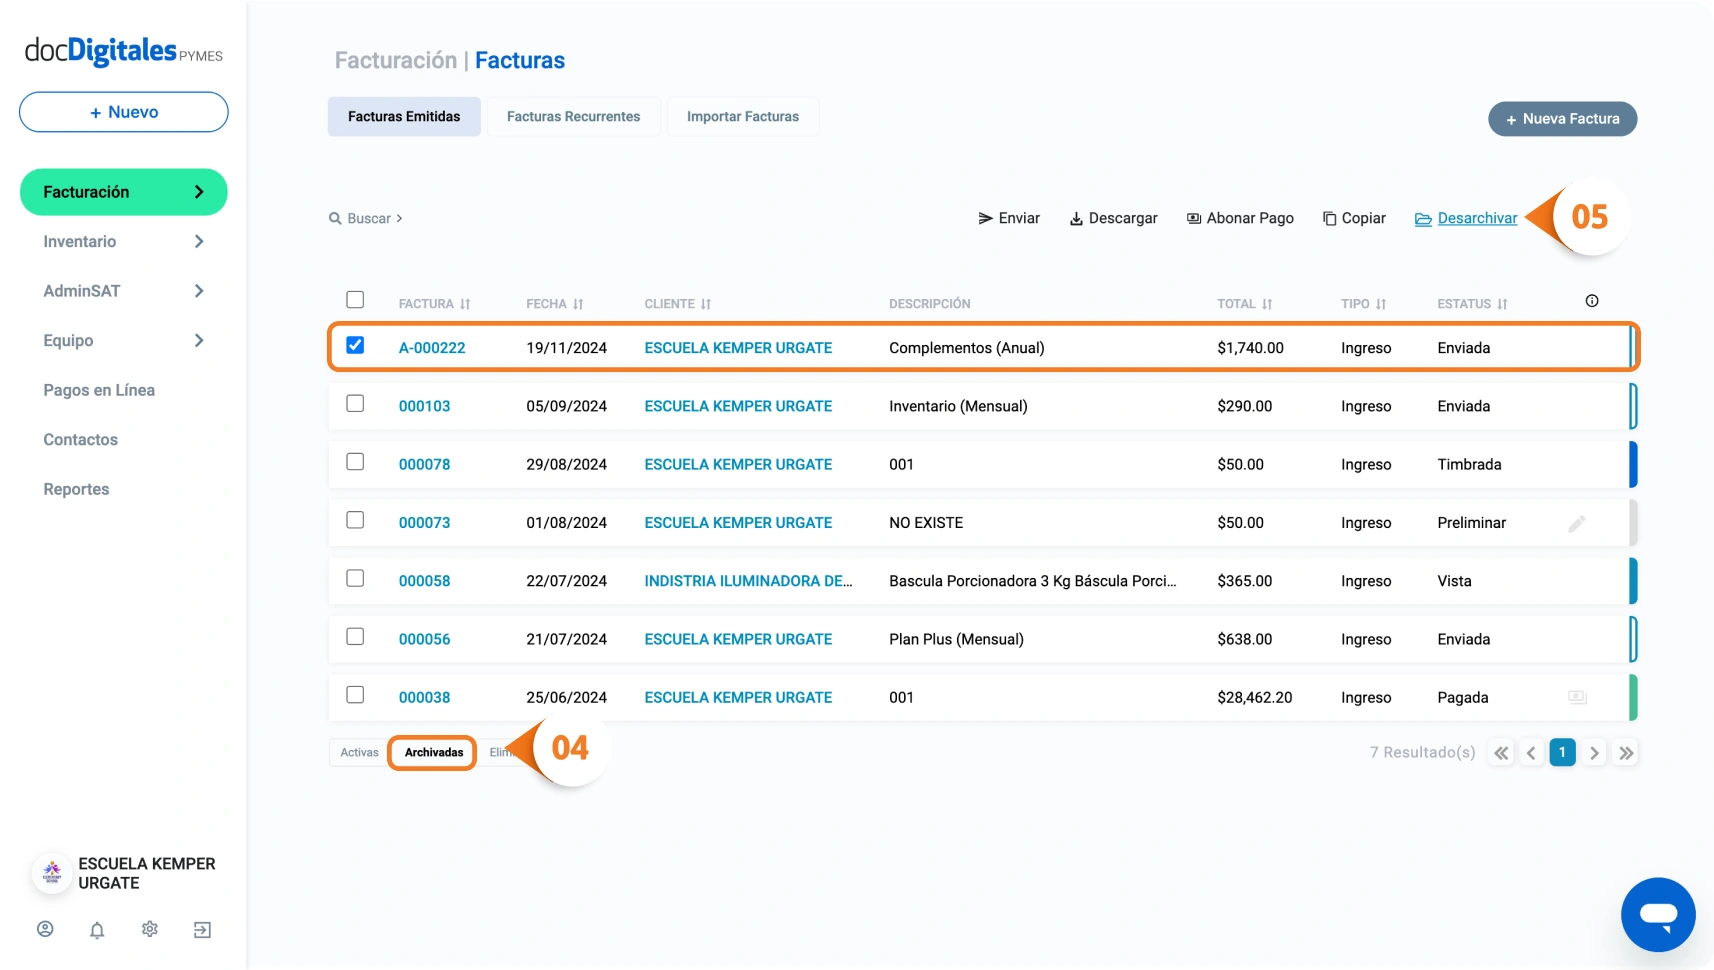Click the ESCUELA KEMPER URGATE company logo

[x=52, y=873]
